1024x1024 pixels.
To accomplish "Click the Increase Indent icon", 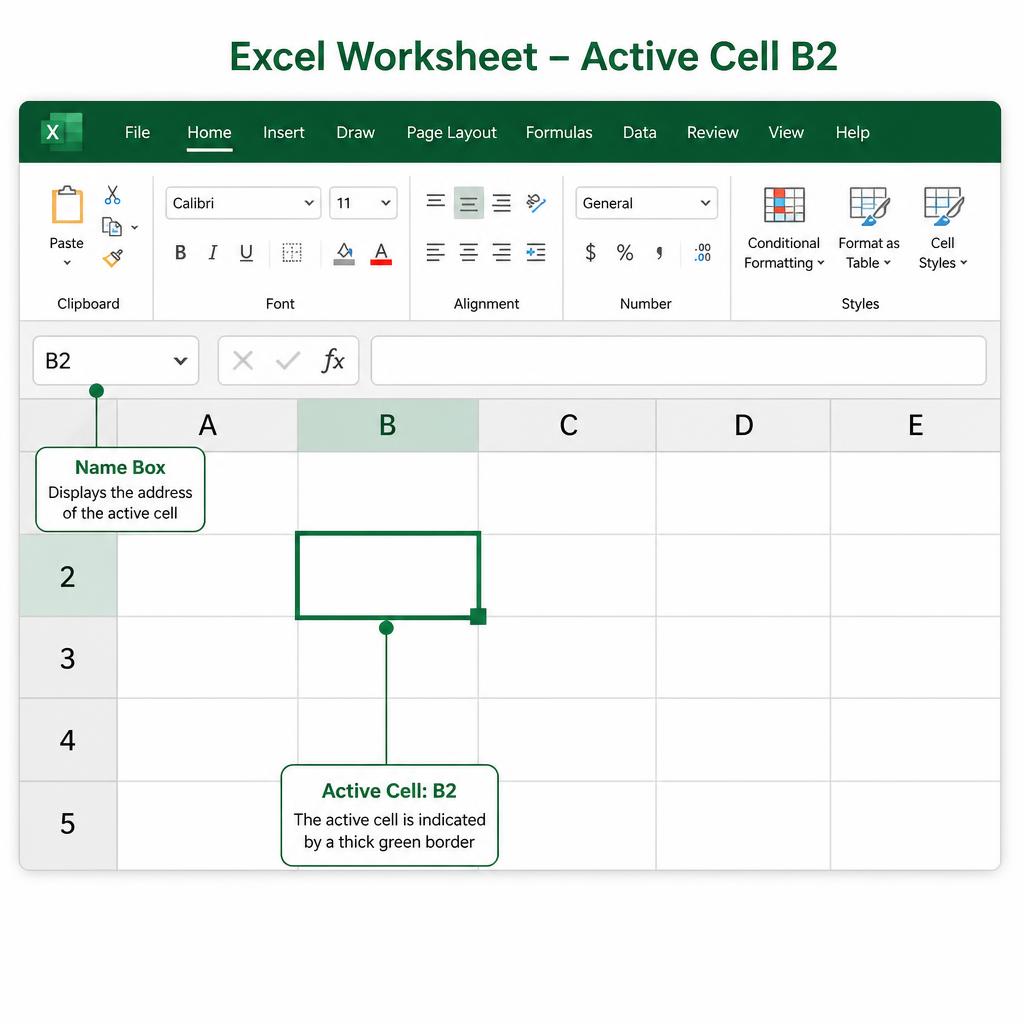I will (536, 252).
